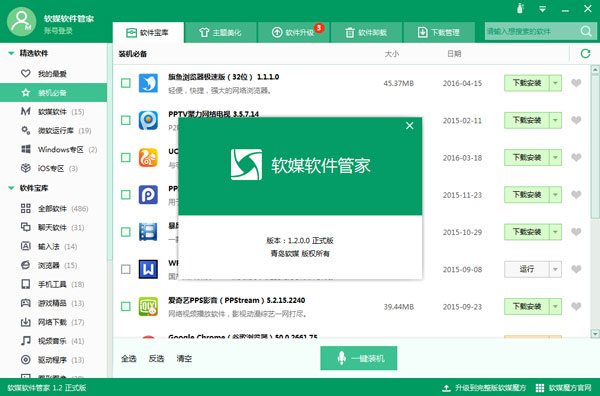Open 游戏精品 category

(53, 303)
